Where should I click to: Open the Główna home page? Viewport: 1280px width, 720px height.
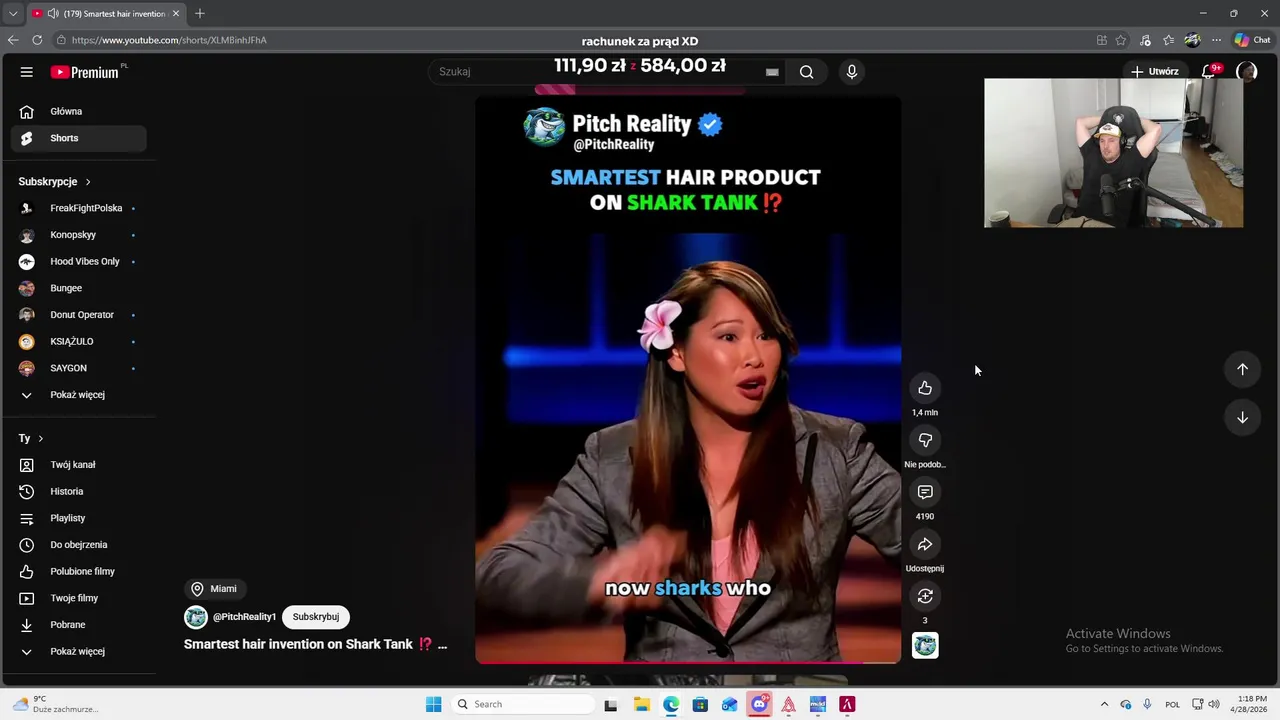pyautogui.click(x=79, y=111)
